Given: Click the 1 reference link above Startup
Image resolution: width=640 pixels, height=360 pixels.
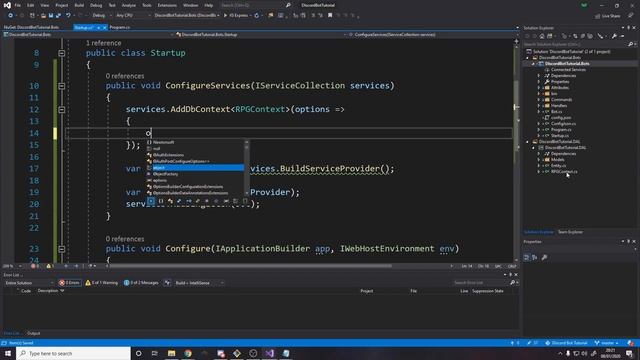Looking at the screenshot, I should 104,43.
